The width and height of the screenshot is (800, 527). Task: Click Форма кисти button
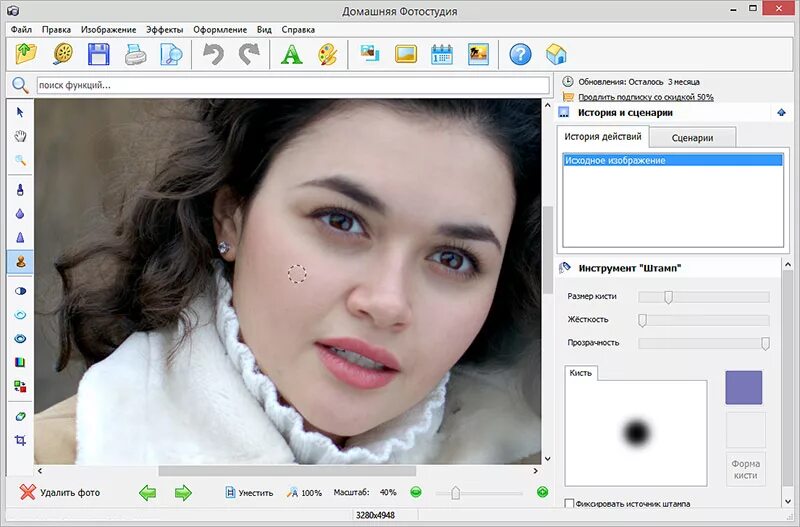click(x=745, y=469)
